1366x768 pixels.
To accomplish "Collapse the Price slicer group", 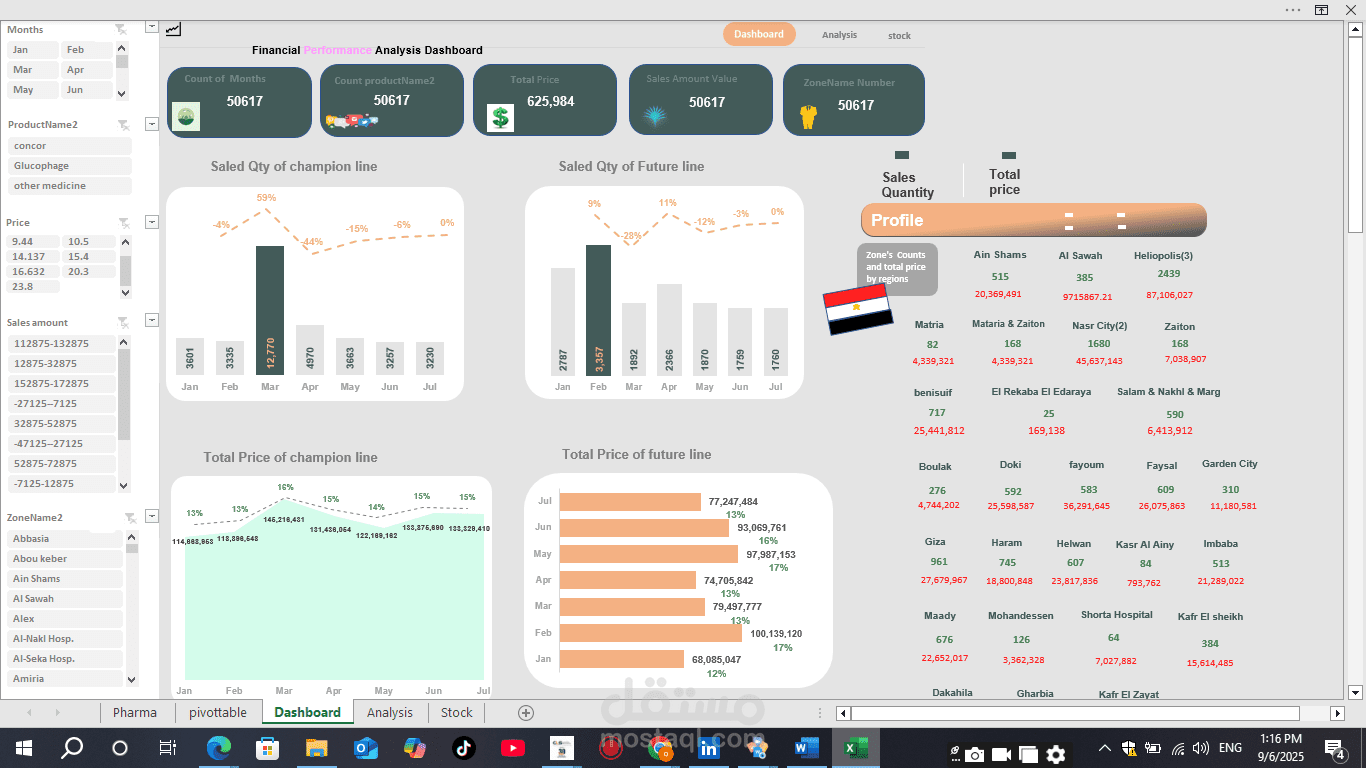I will (152, 222).
